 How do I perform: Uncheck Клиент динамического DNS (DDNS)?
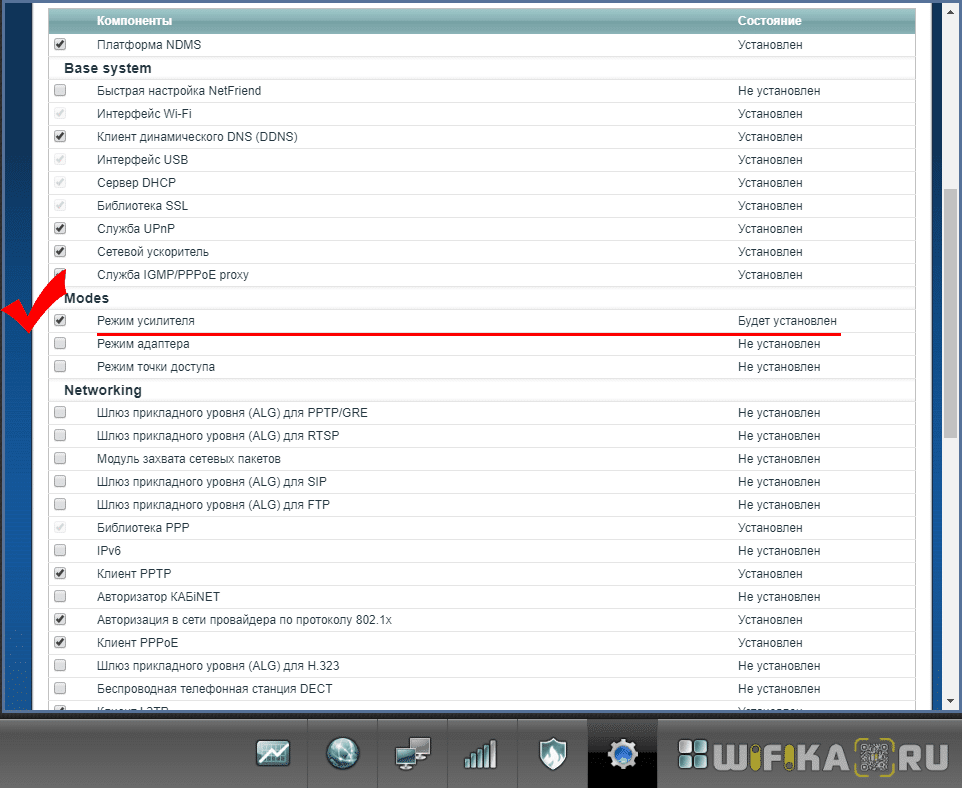pos(60,137)
